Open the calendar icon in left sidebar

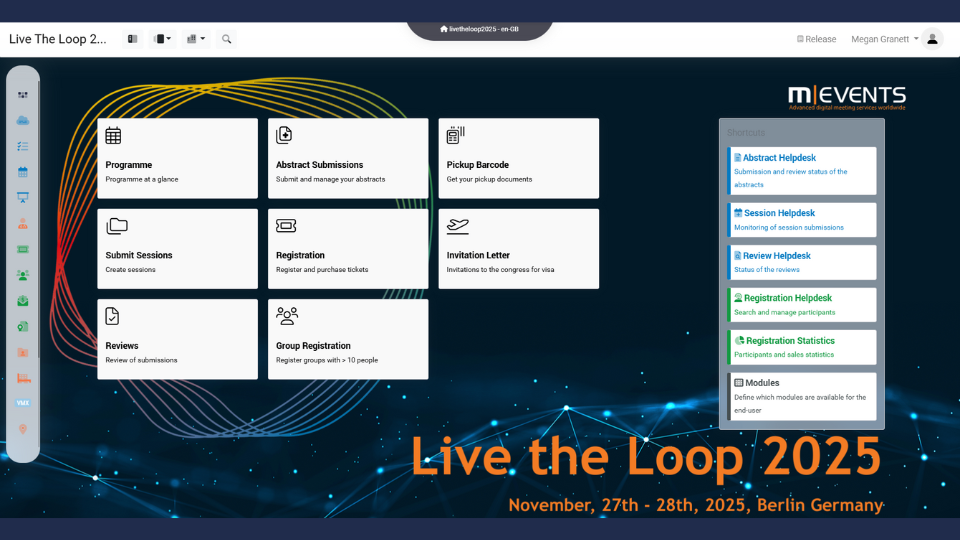pos(23,172)
